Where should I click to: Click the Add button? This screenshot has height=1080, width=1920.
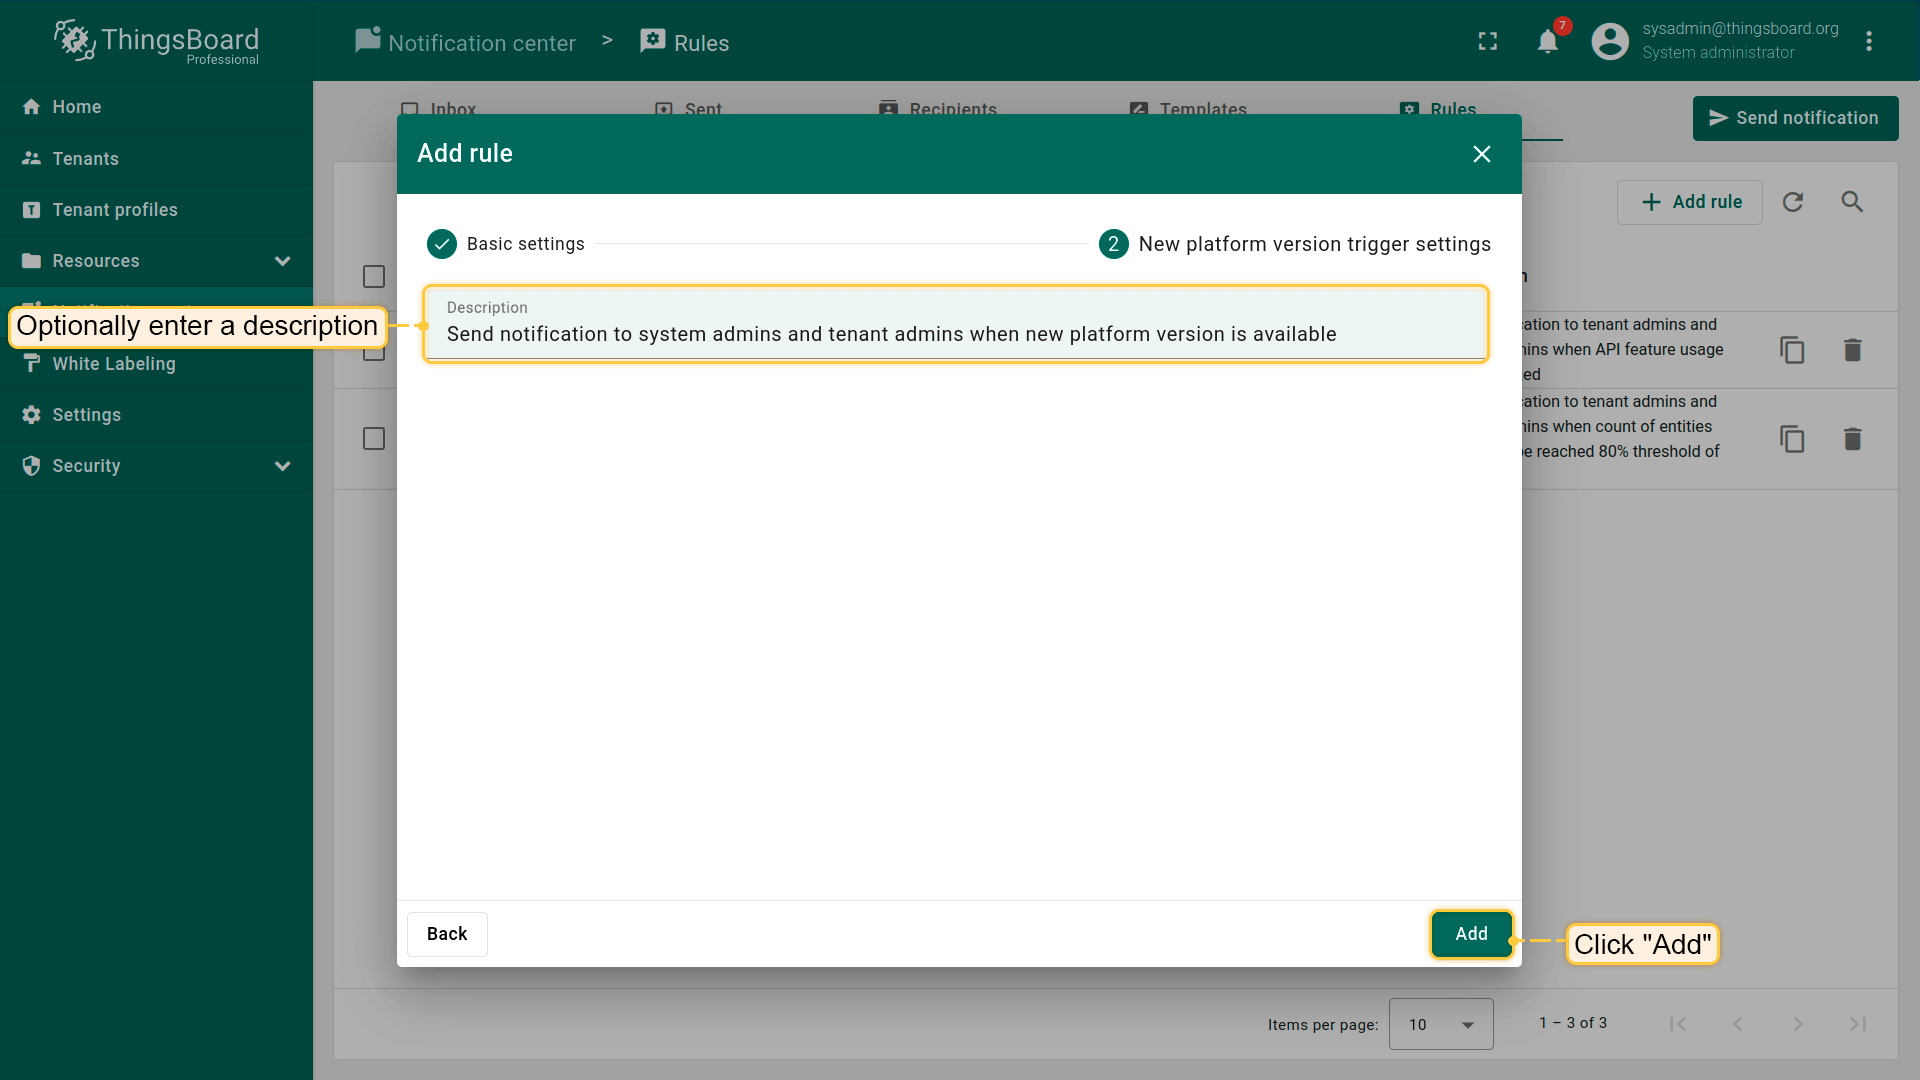click(1471, 934)
